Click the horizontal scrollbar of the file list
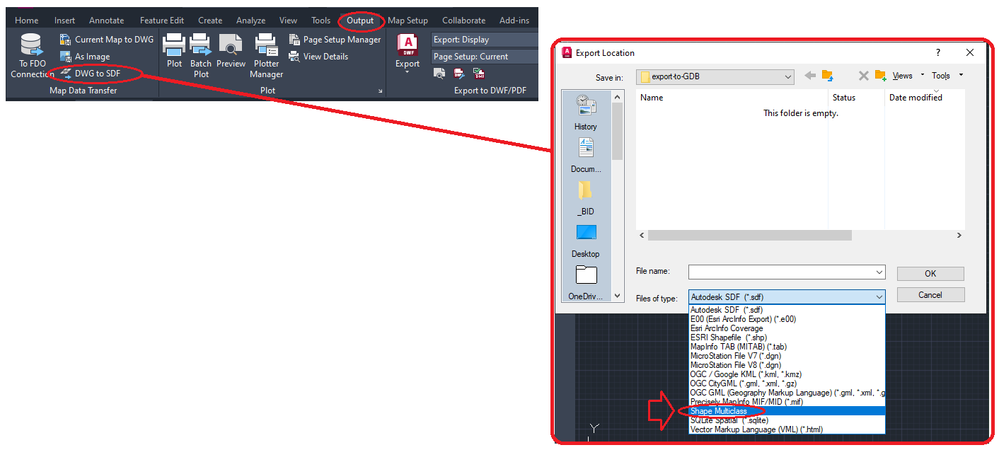 point(749,235)
